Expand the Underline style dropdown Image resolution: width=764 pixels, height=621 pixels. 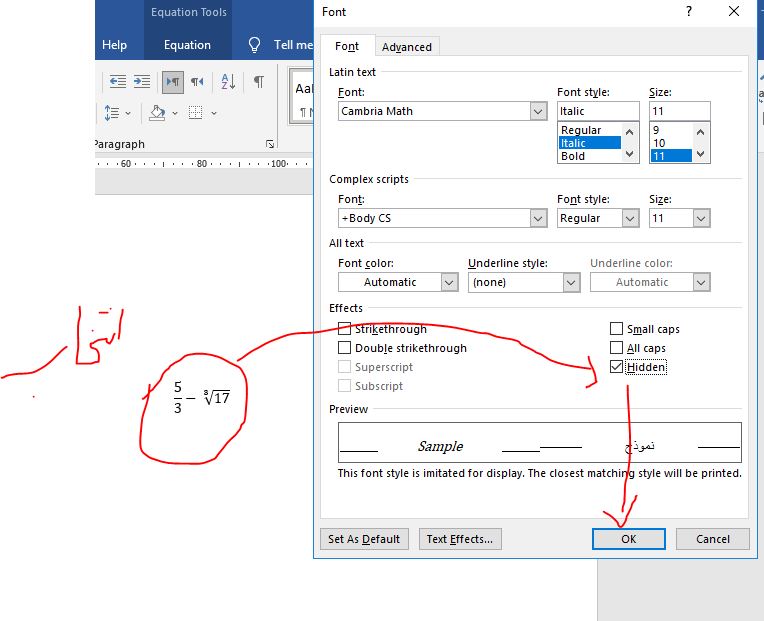click(570, 282)
